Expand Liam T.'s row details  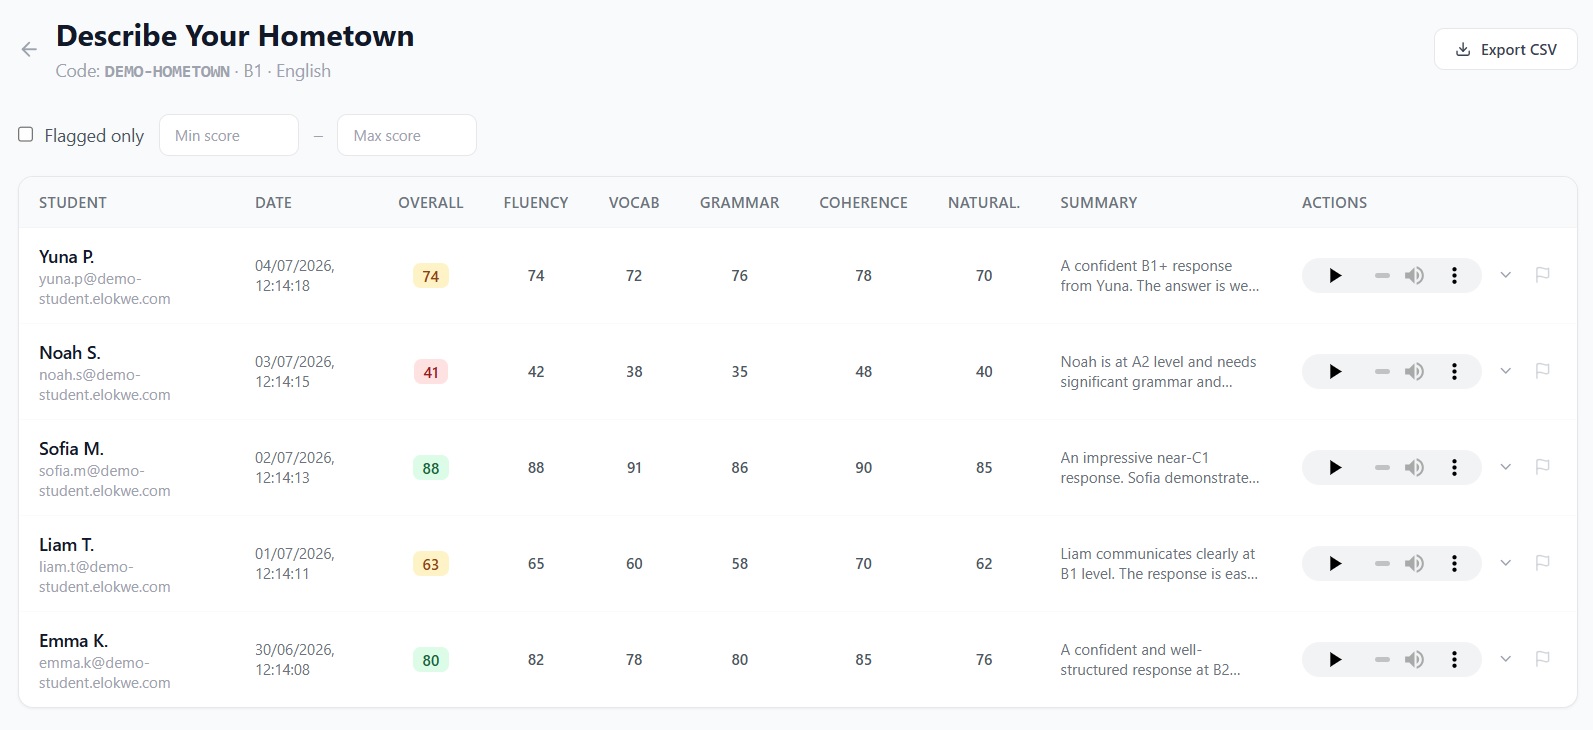click(x=1505, y=563)
